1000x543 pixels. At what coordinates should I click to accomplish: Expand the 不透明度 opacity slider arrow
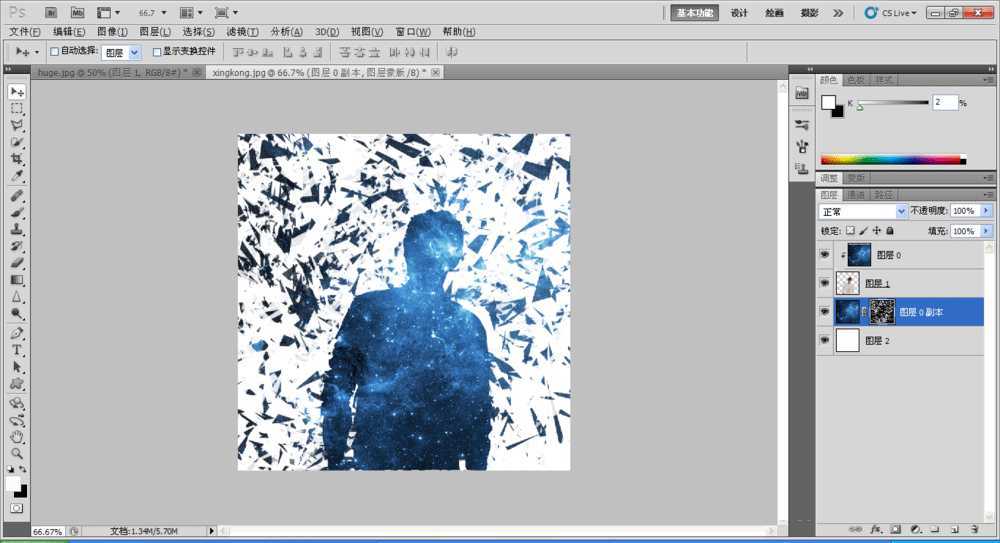coord(987,212)
